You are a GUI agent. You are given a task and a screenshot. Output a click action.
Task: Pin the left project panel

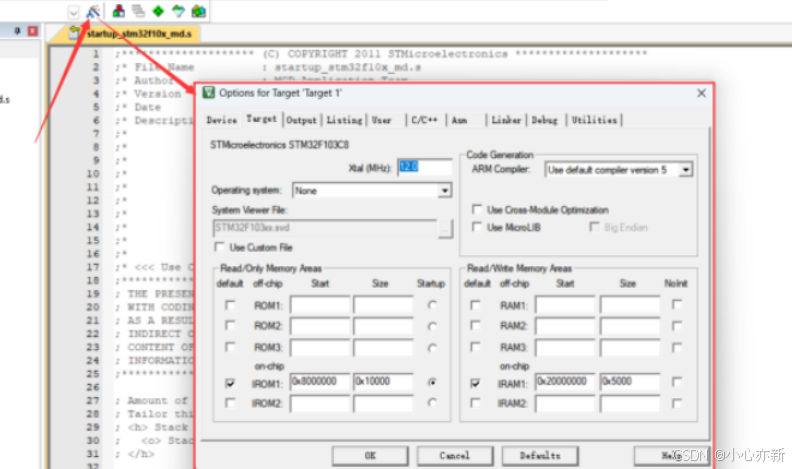pos(17,31)
